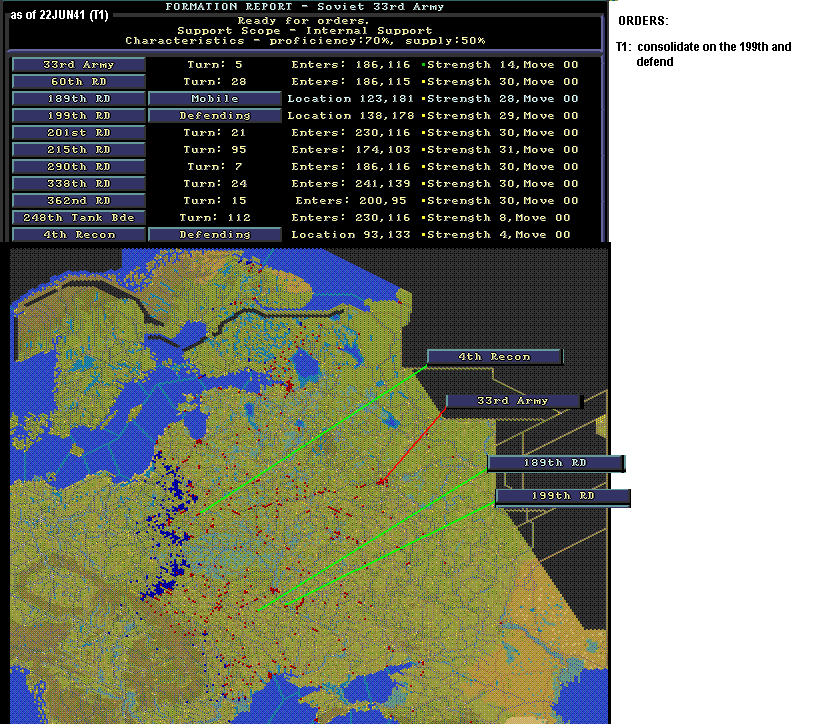Open the 338th RD unit entry
The image size is (821, 724).
[x=79, y=184]
